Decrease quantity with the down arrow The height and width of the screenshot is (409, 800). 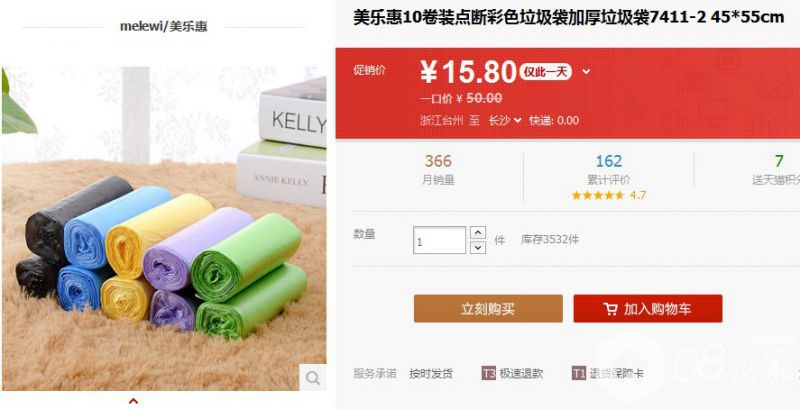478,247
